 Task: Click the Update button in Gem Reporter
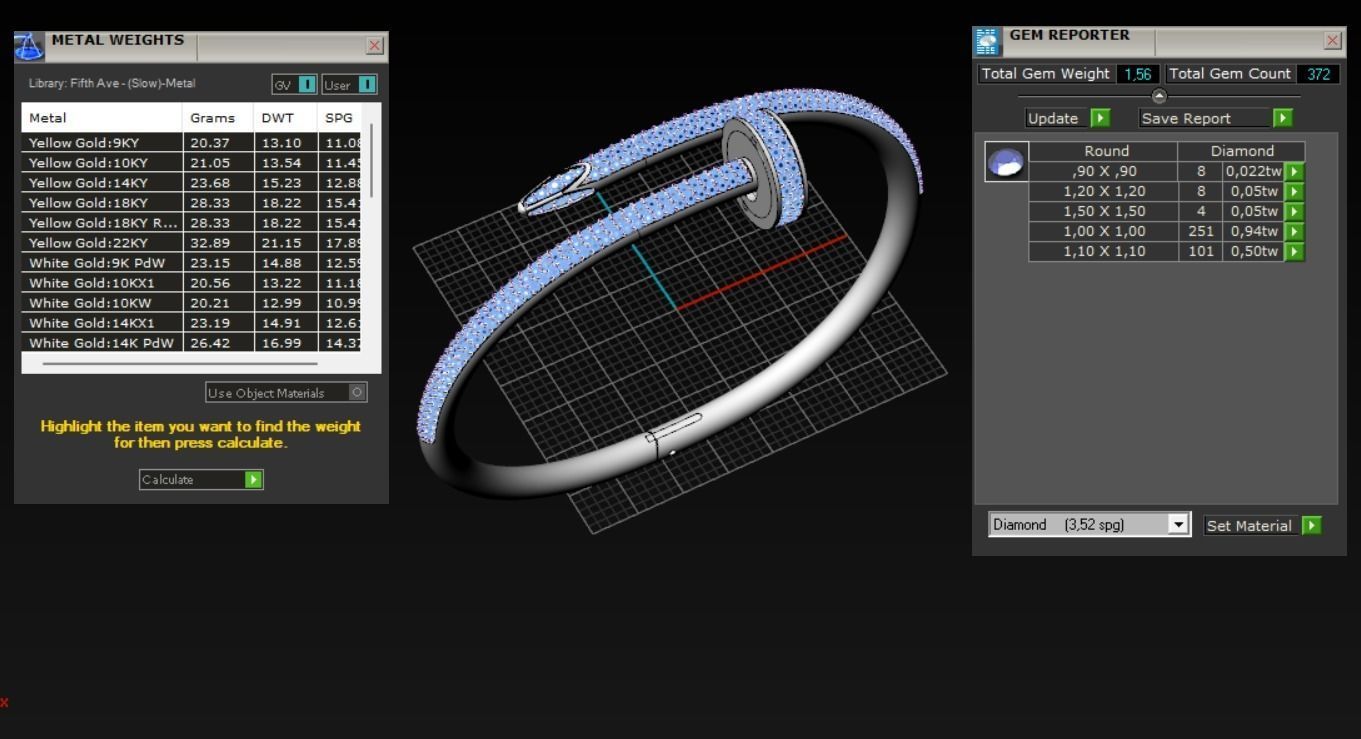point(1068,118)
